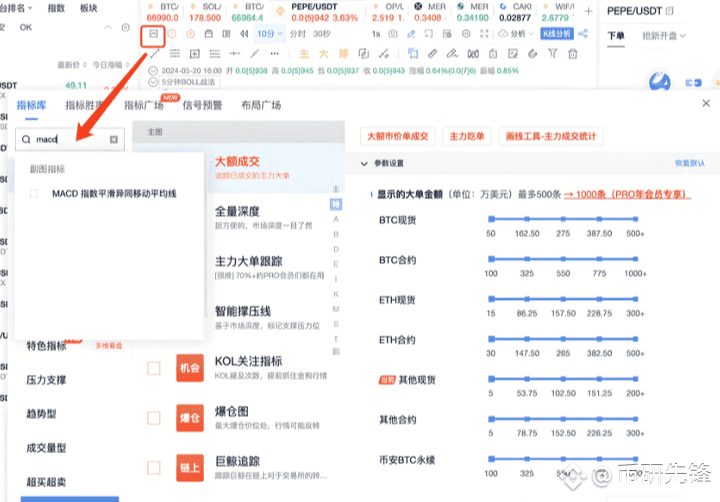Open the 1000条 PRO年会员专享 link

(x=627, y=194)
